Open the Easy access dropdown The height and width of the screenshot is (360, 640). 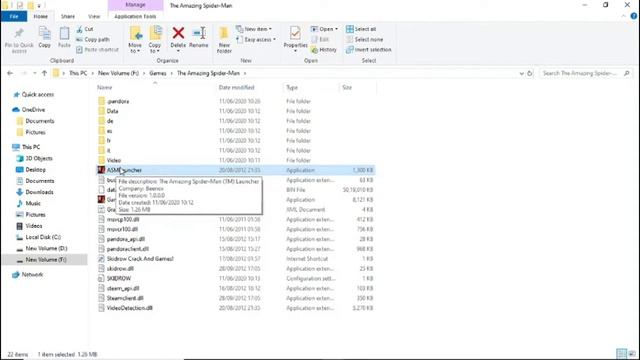[256, 40]
